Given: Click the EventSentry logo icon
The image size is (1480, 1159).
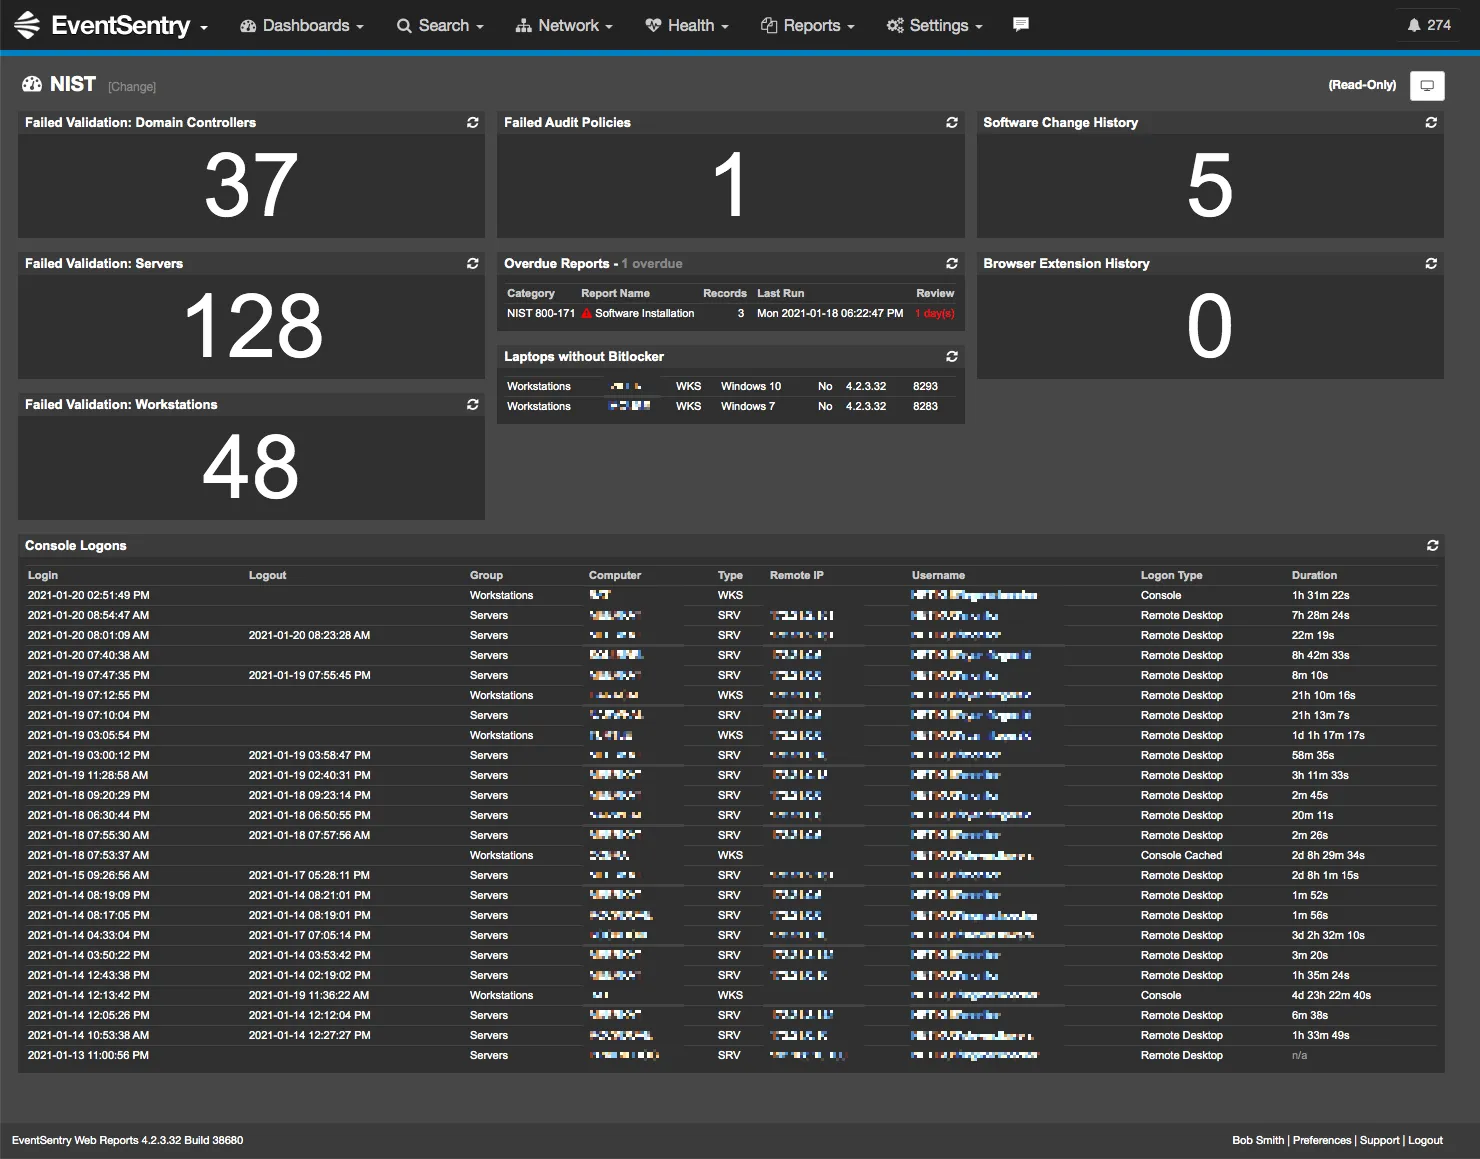Looking at the screenshot, I should point(28,25).
